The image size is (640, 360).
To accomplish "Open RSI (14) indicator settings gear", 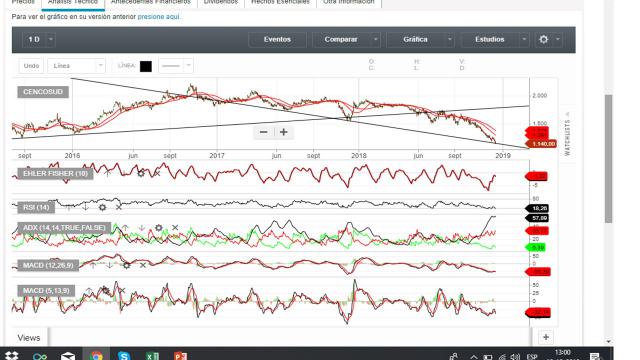I will click(102, 207).
